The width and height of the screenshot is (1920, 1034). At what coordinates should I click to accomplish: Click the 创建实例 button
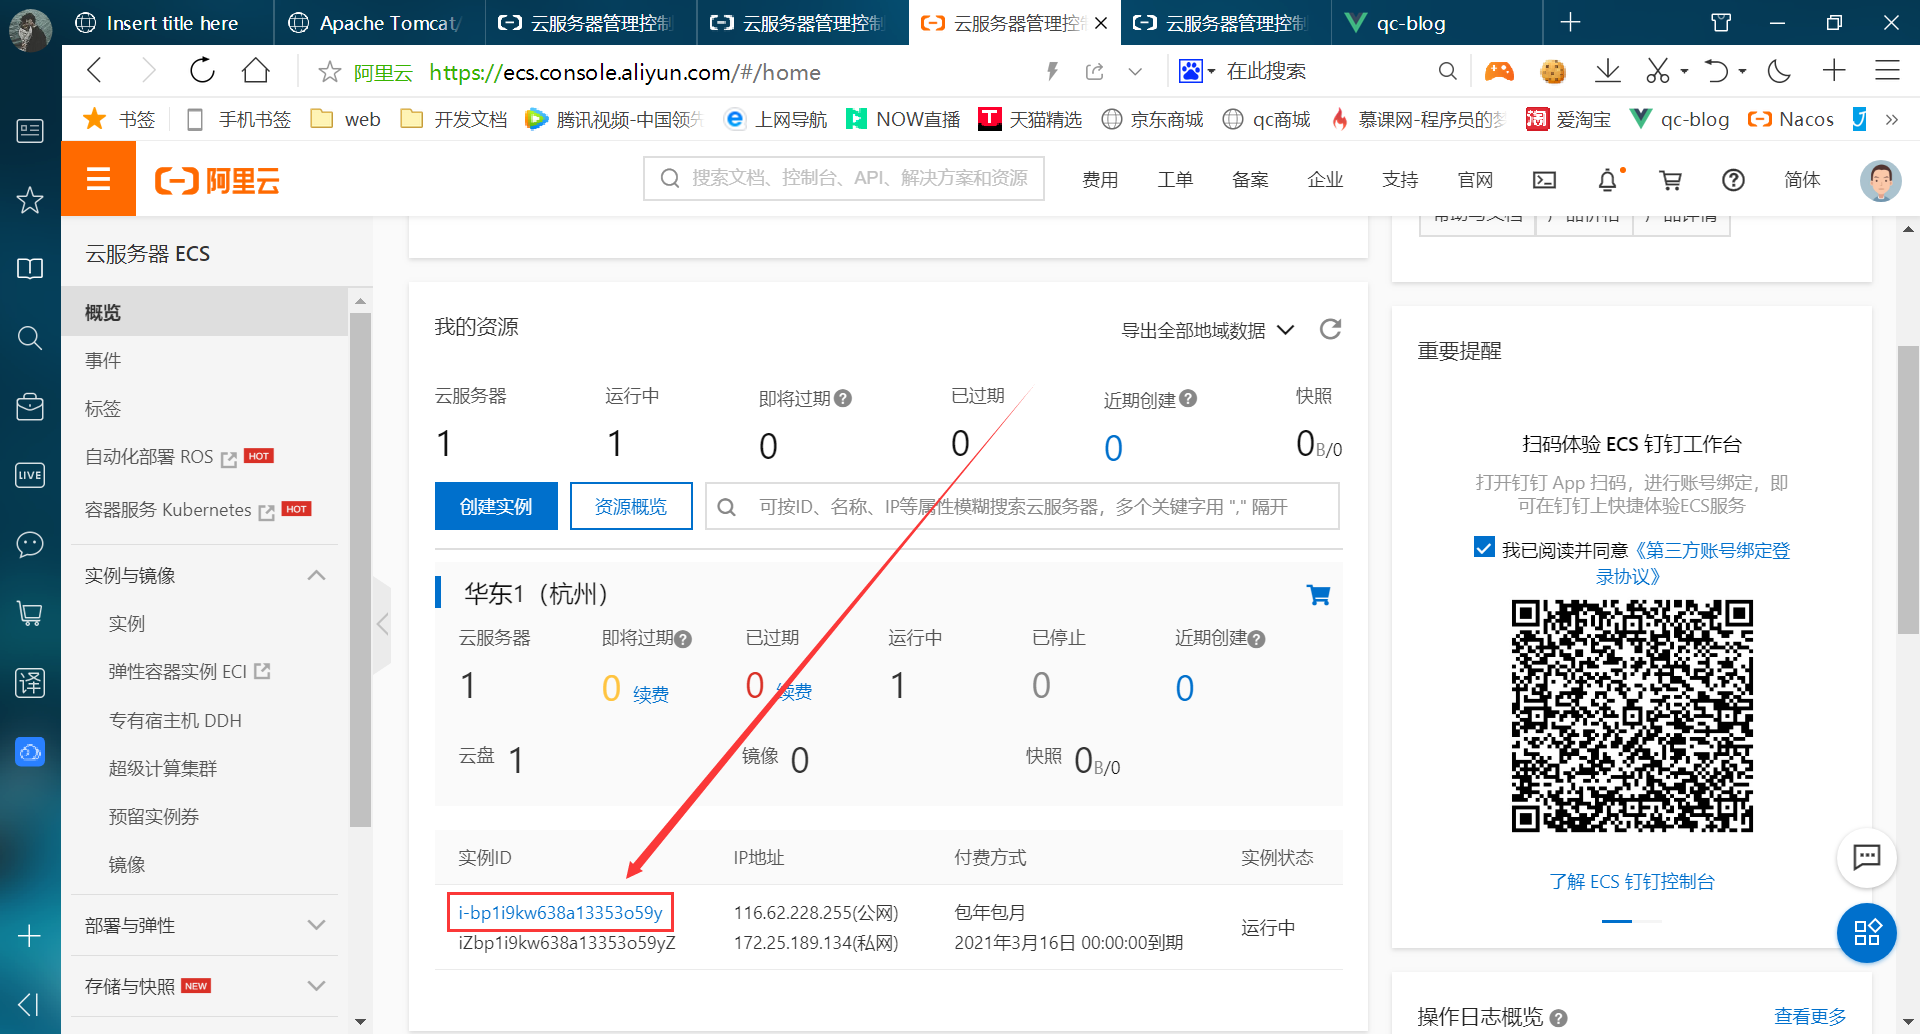pyautogui.click(x=496, y=506)
